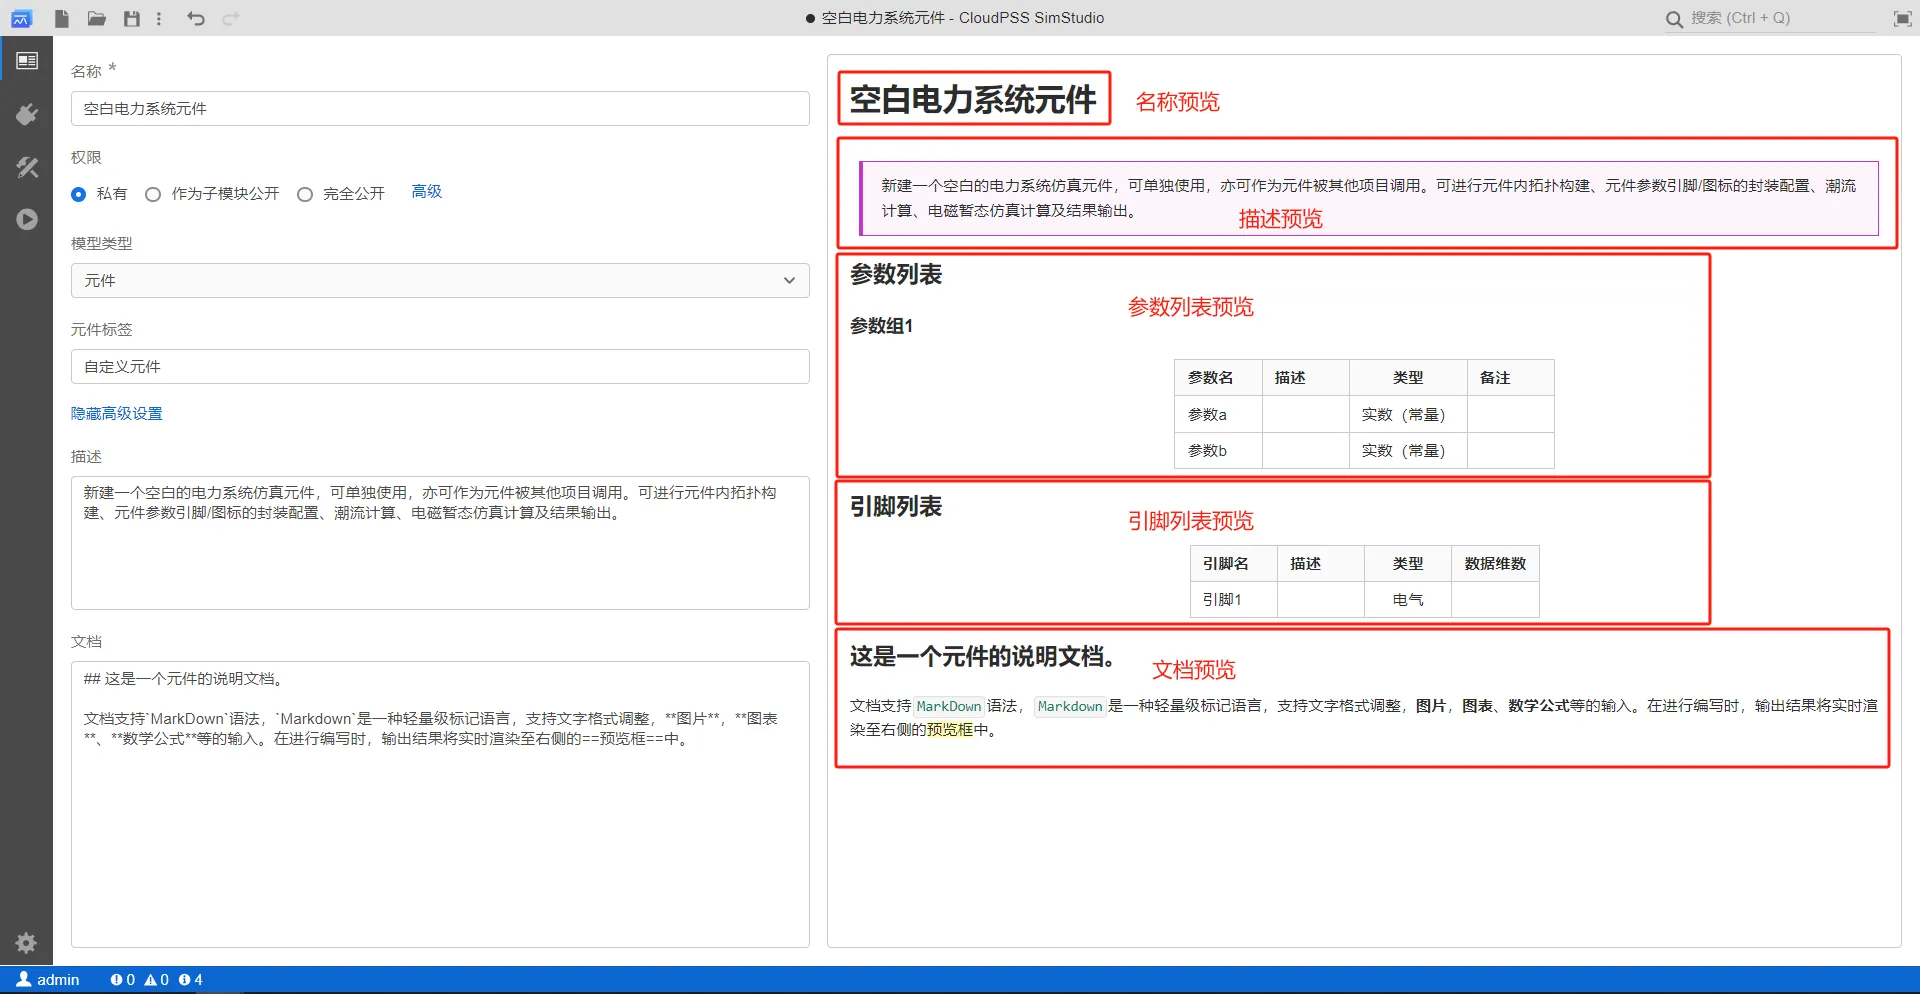1920x994 pixels.
Task: Open the run (play) panel
Action: 27,219
